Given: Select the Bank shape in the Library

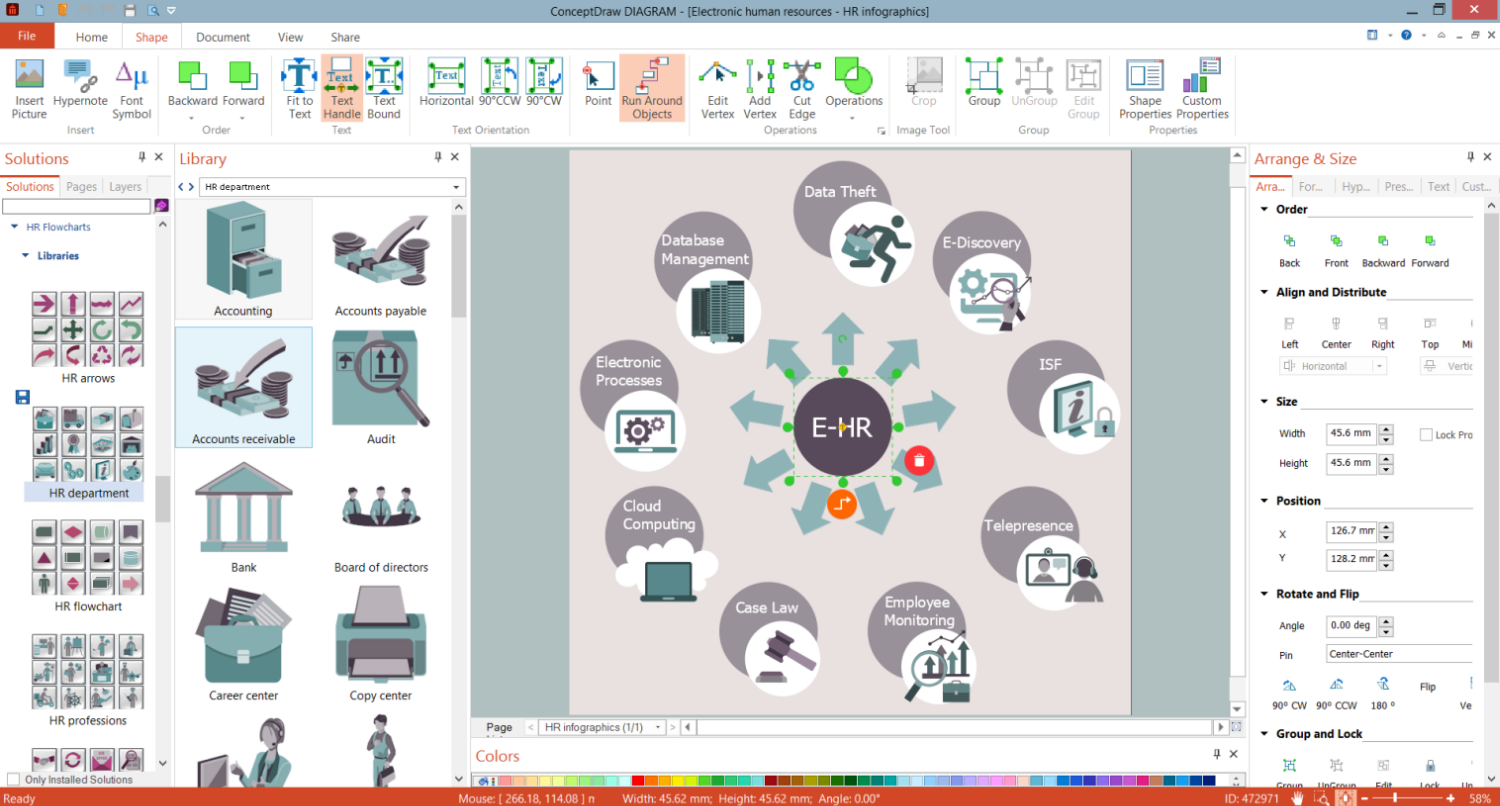Looking at the screenshot, I should pos(243,518).
